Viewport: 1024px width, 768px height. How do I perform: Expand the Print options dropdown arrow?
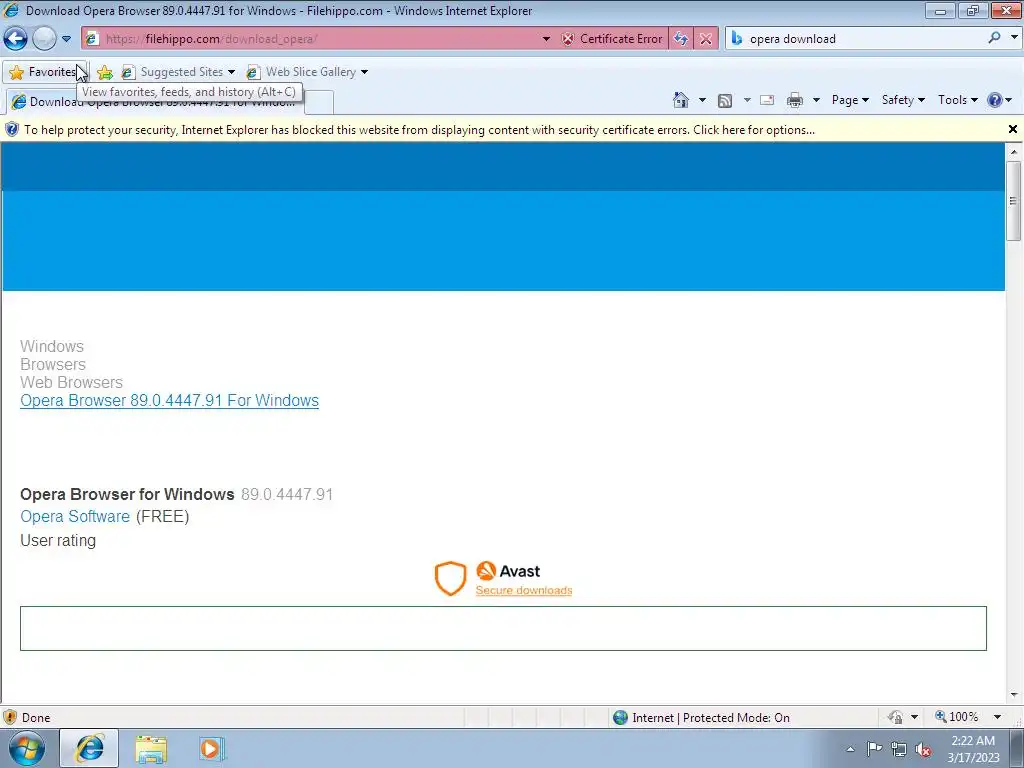coord(816,100)
